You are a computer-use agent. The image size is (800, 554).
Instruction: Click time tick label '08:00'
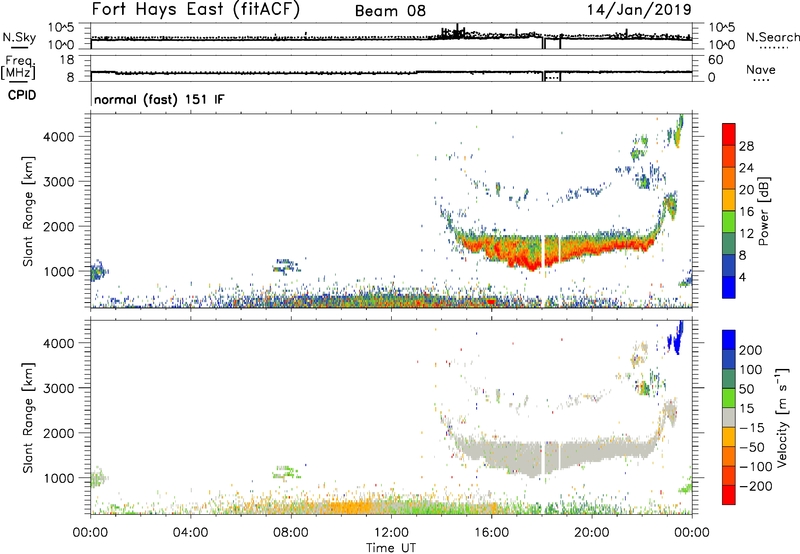click(291, 533)
